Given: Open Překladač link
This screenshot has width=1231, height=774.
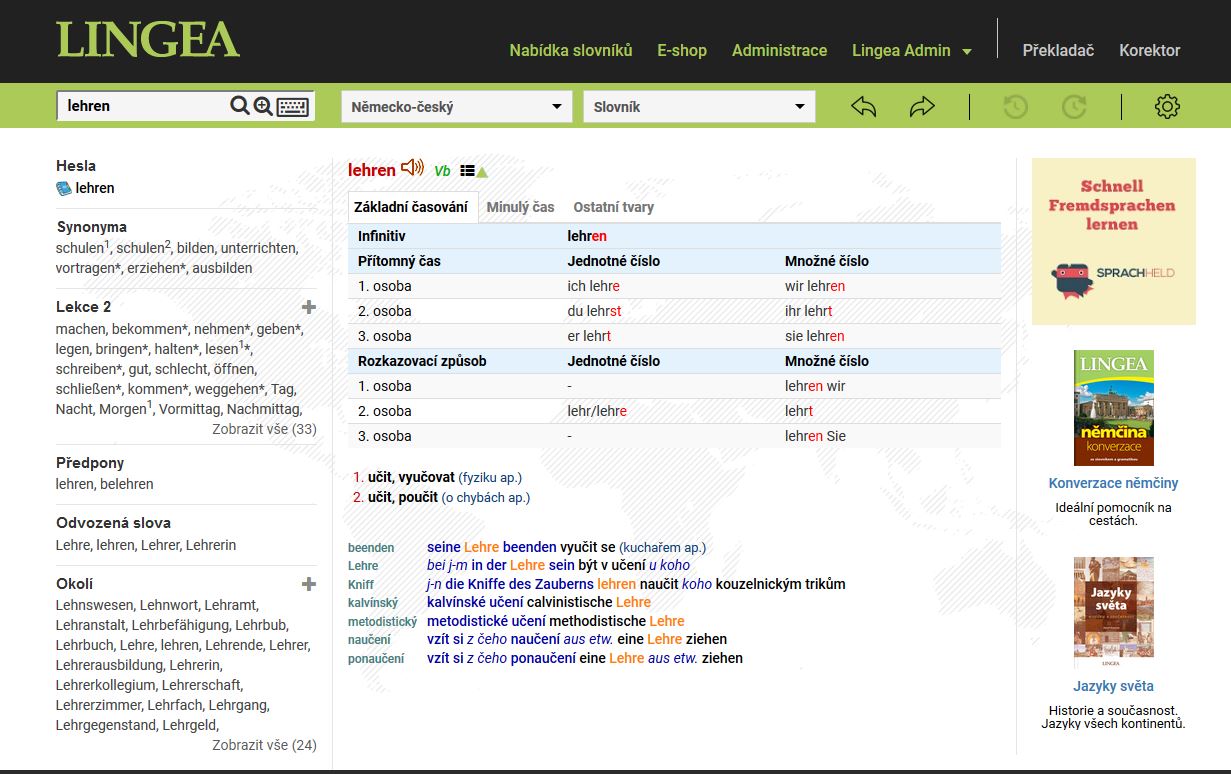Looking at the screenshot, I should coord(1058,50).
